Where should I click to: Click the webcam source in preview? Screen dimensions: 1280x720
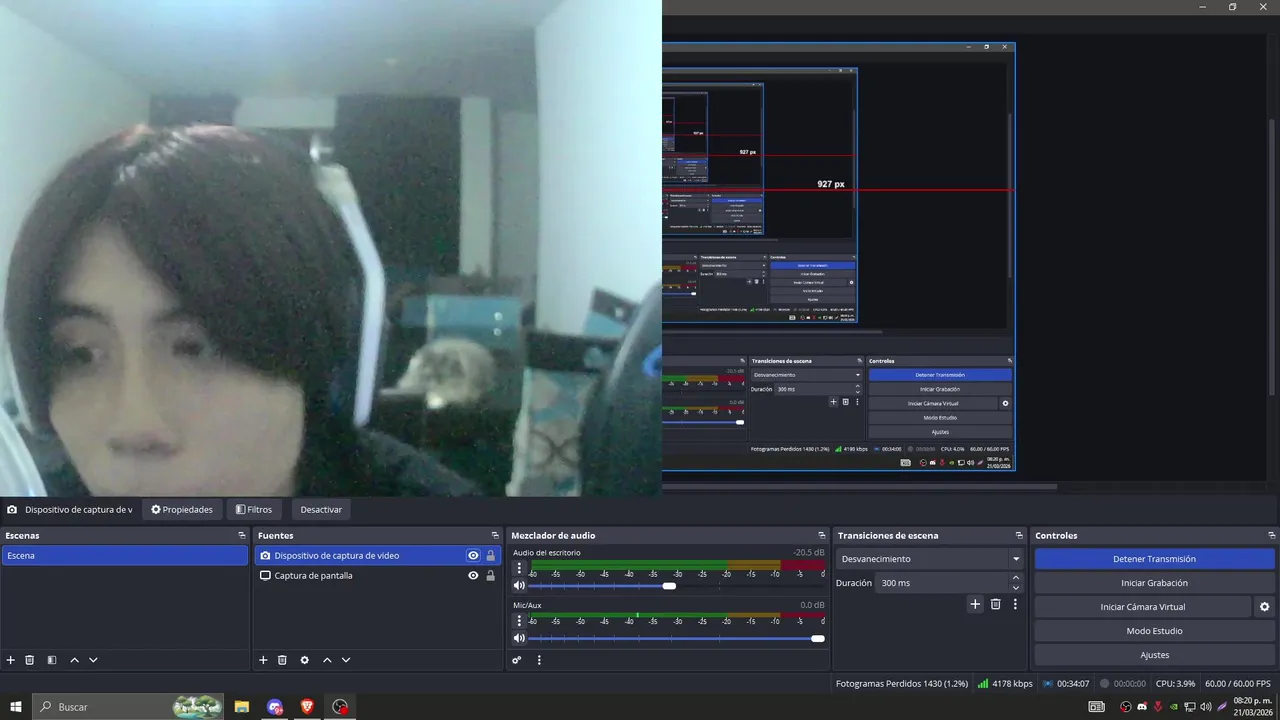pyautogui.click(x=330, y=248)
